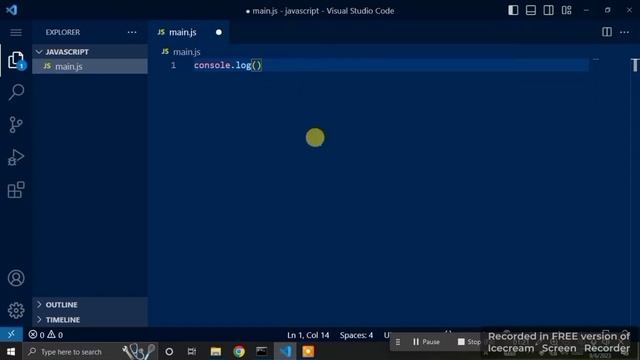Open the Manage gear settings
This screenshot has width=640, height=360.
coord(16,311)
